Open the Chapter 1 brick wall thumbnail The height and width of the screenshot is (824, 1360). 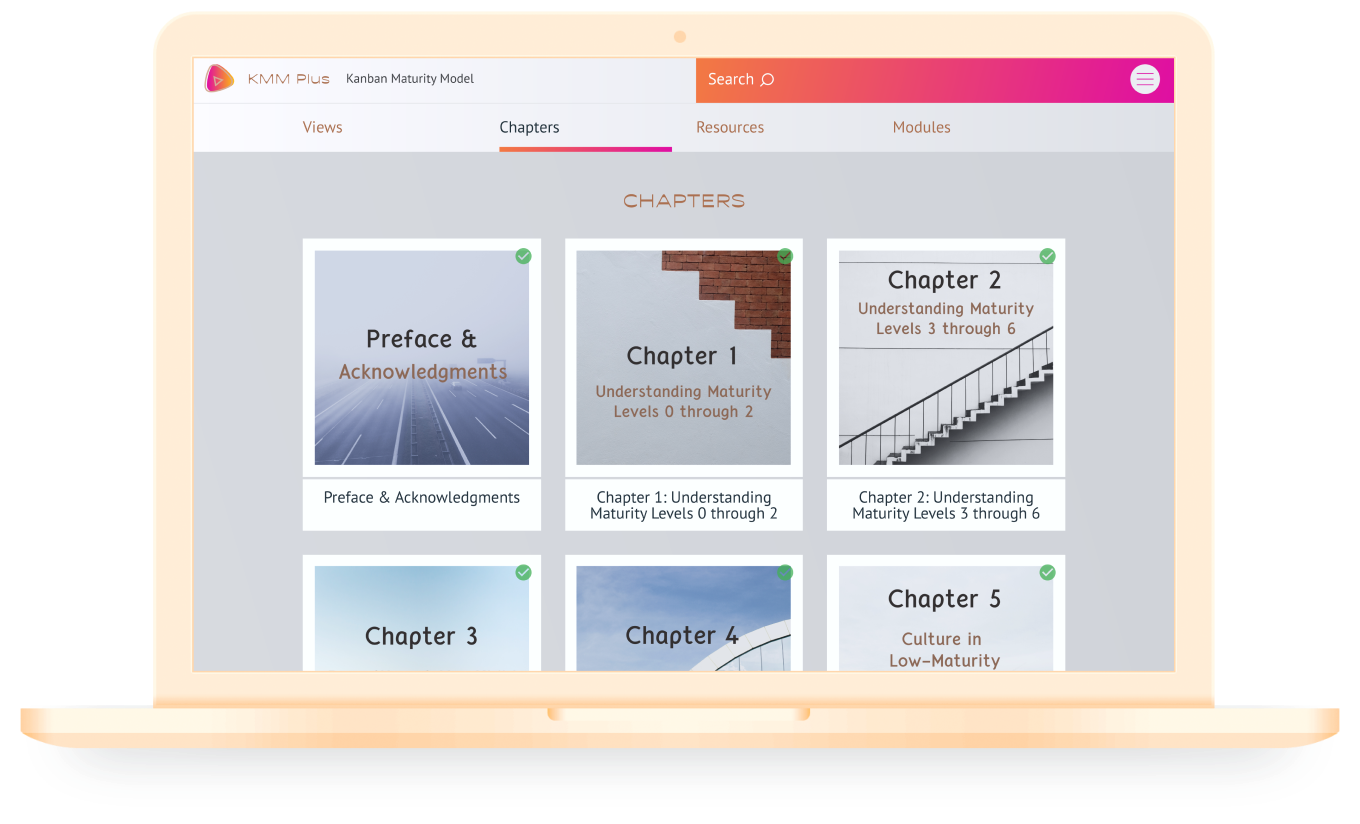[x=684, y=357]
